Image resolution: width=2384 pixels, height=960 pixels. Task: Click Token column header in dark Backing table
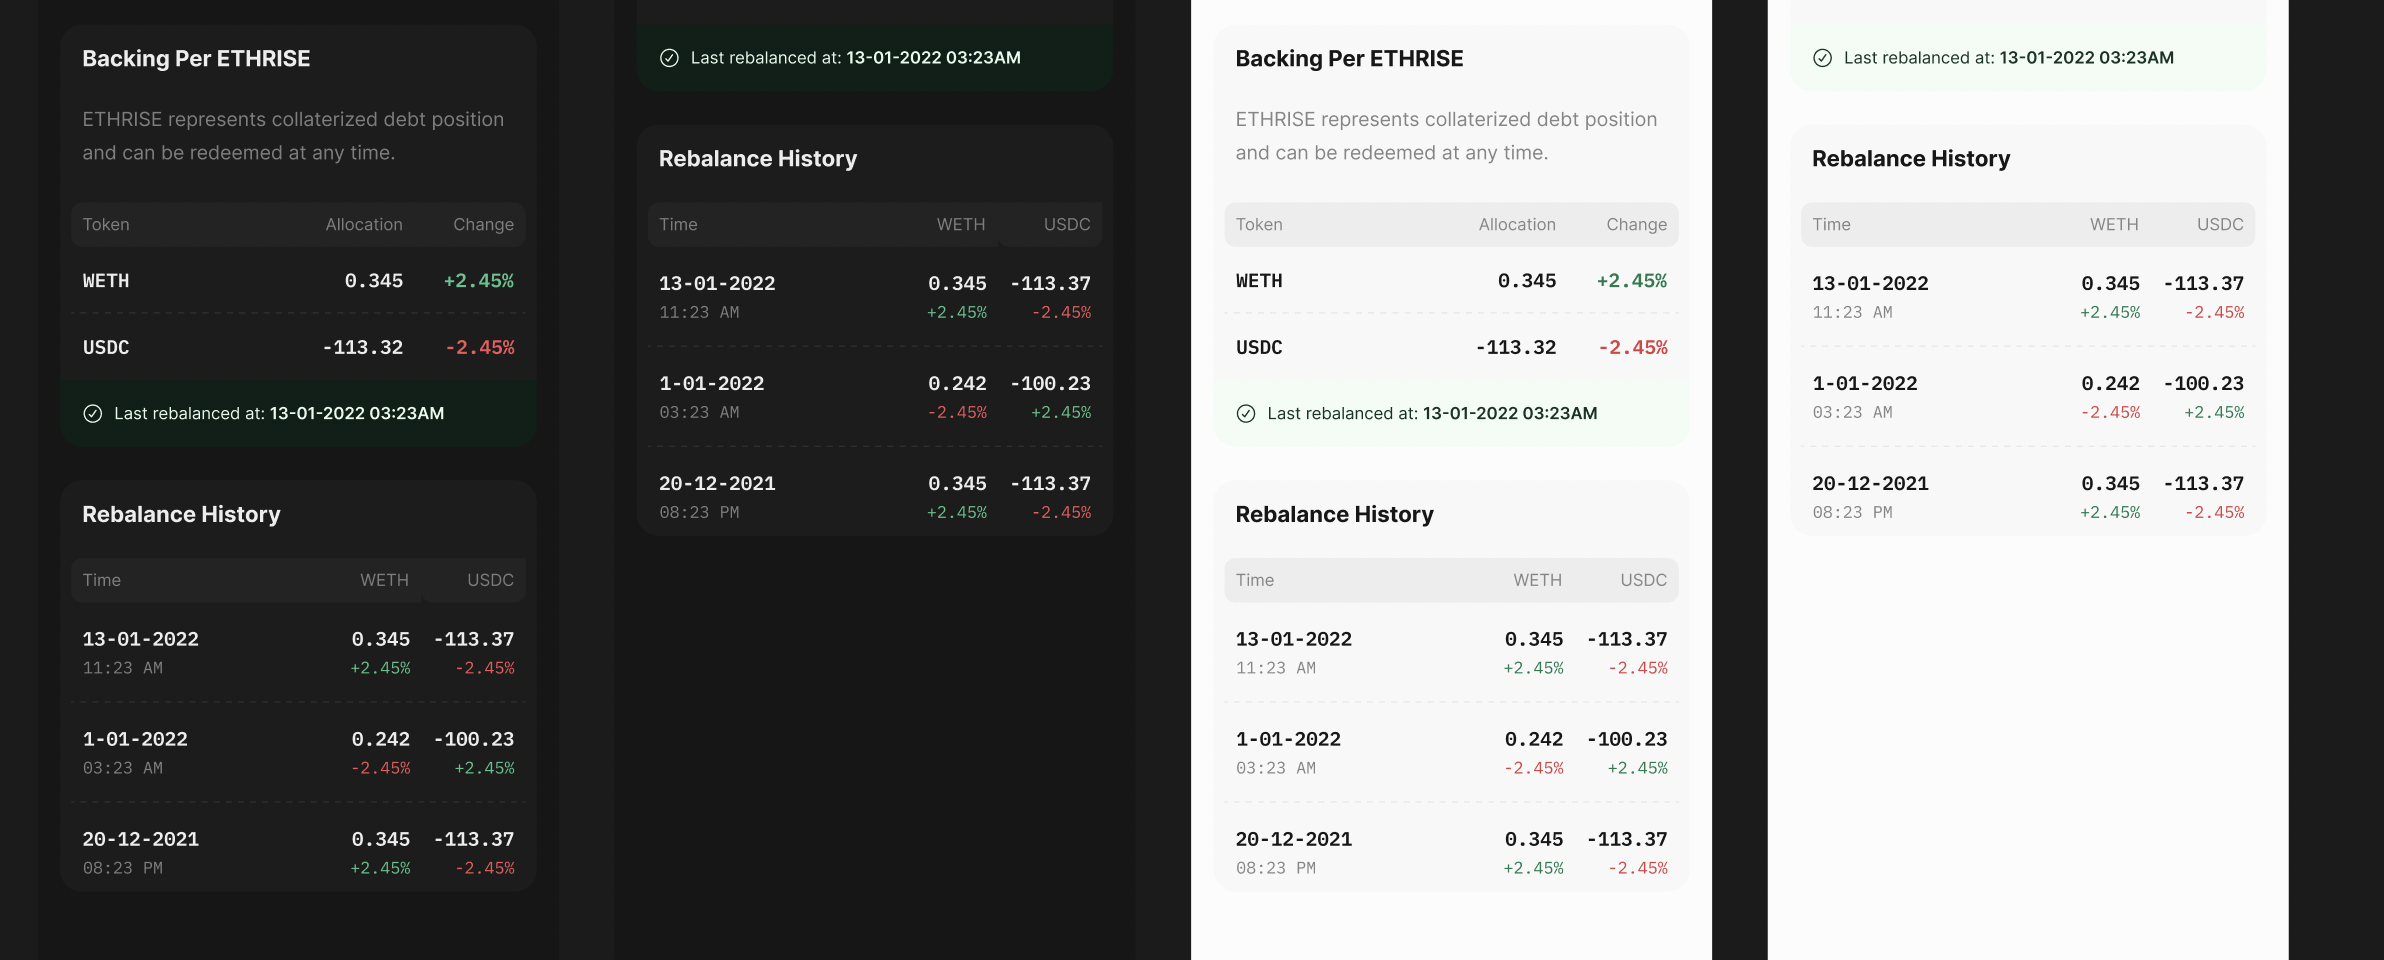tap(106, 225)
